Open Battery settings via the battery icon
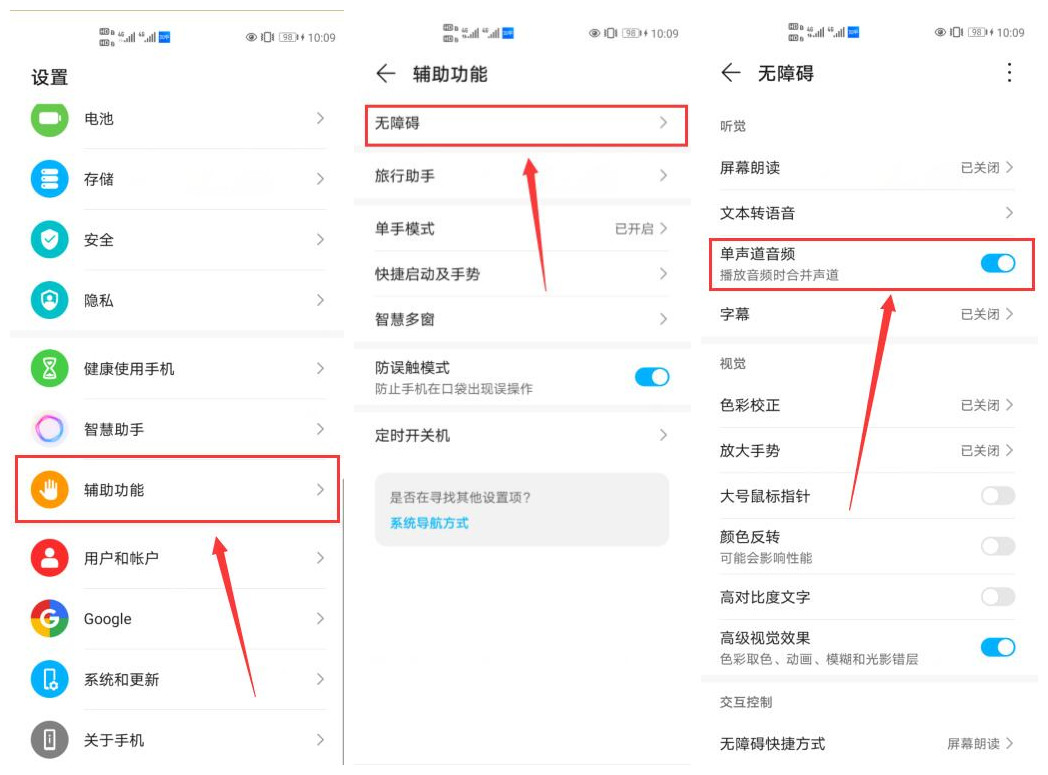The width and height of the screenshot is (1048, 775). pyautogui.click(x=48, y=119)
